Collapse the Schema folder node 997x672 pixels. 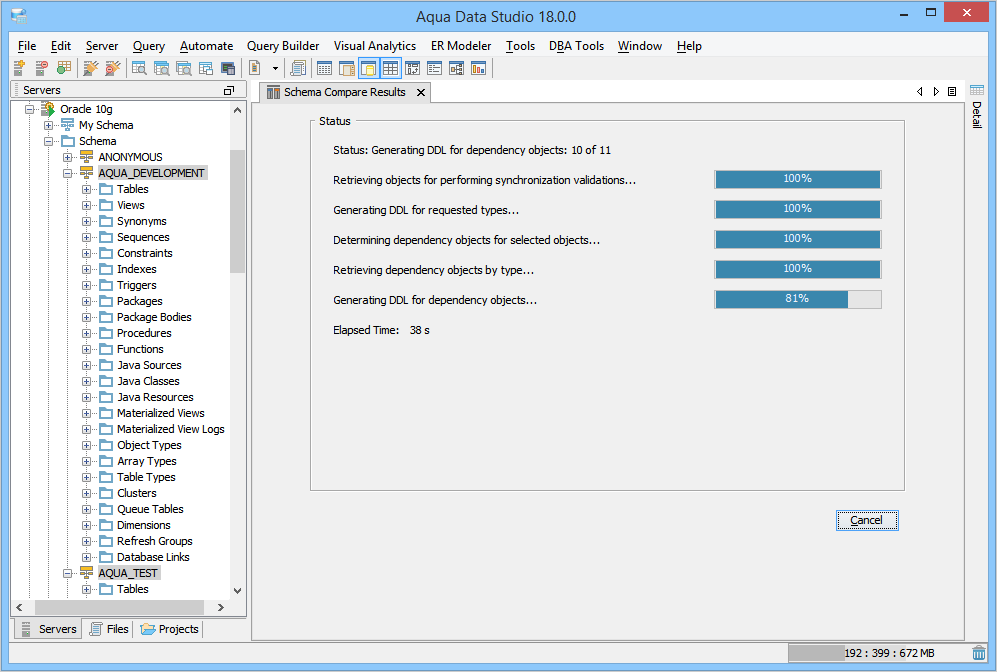pyautogui.click(x=48, y=141)
